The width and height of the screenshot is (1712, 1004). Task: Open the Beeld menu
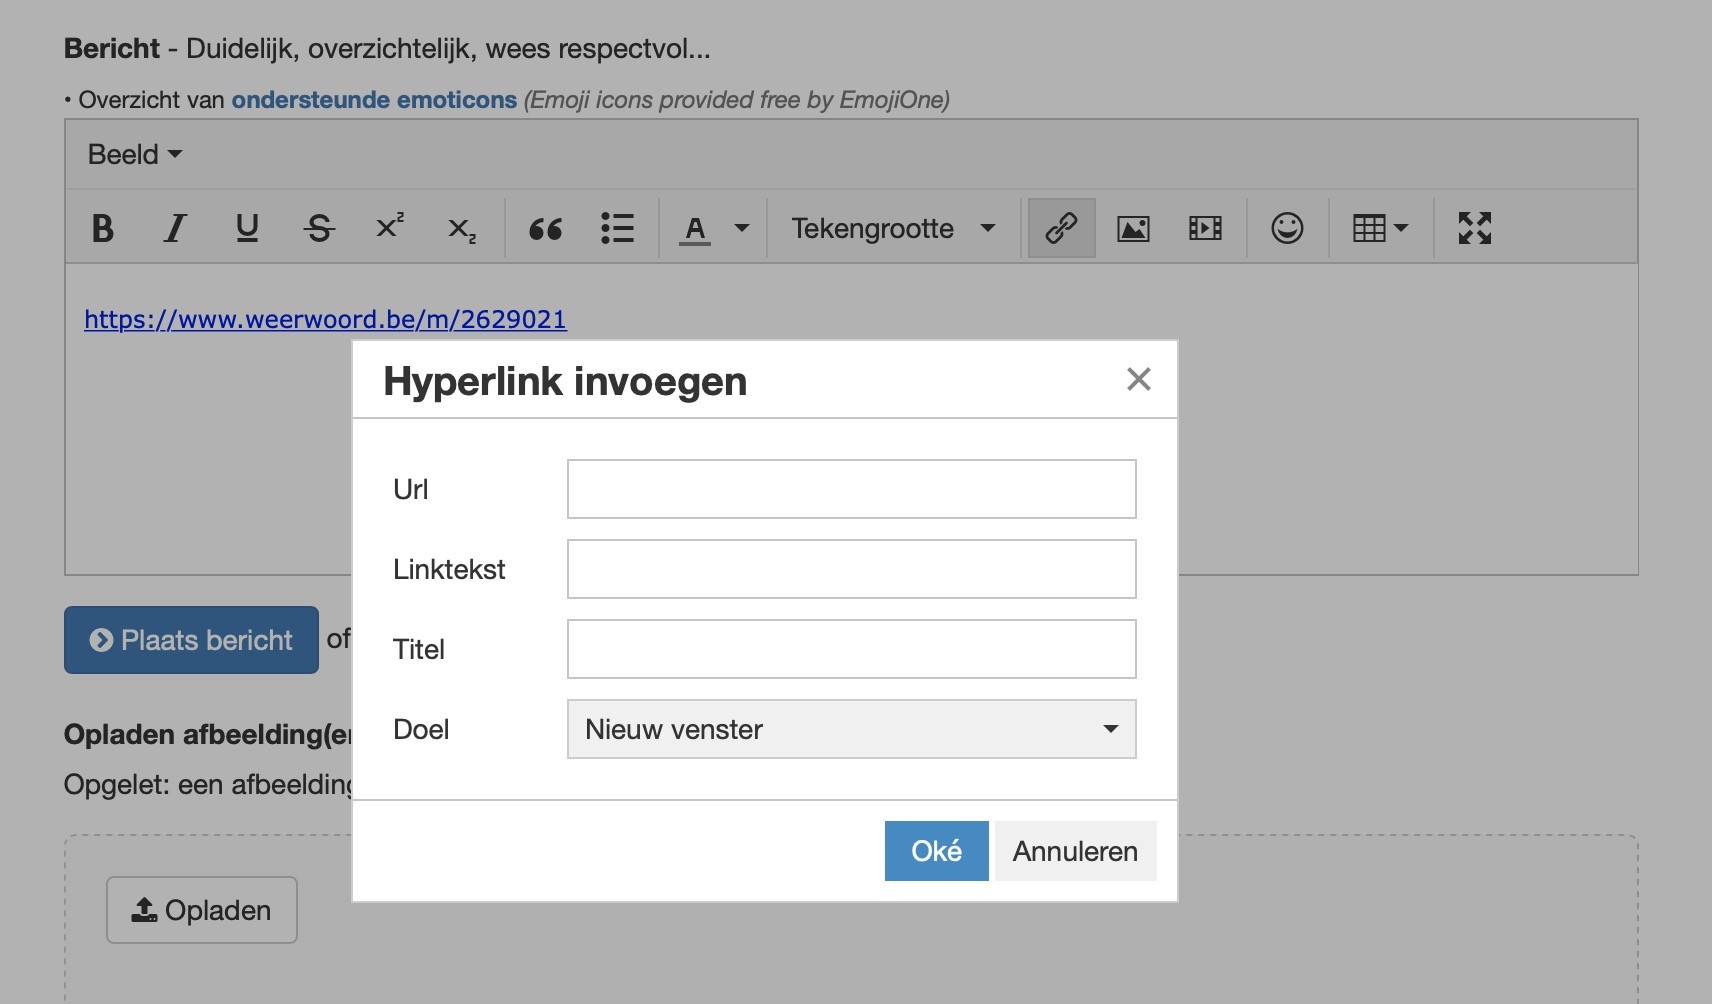[x=134, y=154]
